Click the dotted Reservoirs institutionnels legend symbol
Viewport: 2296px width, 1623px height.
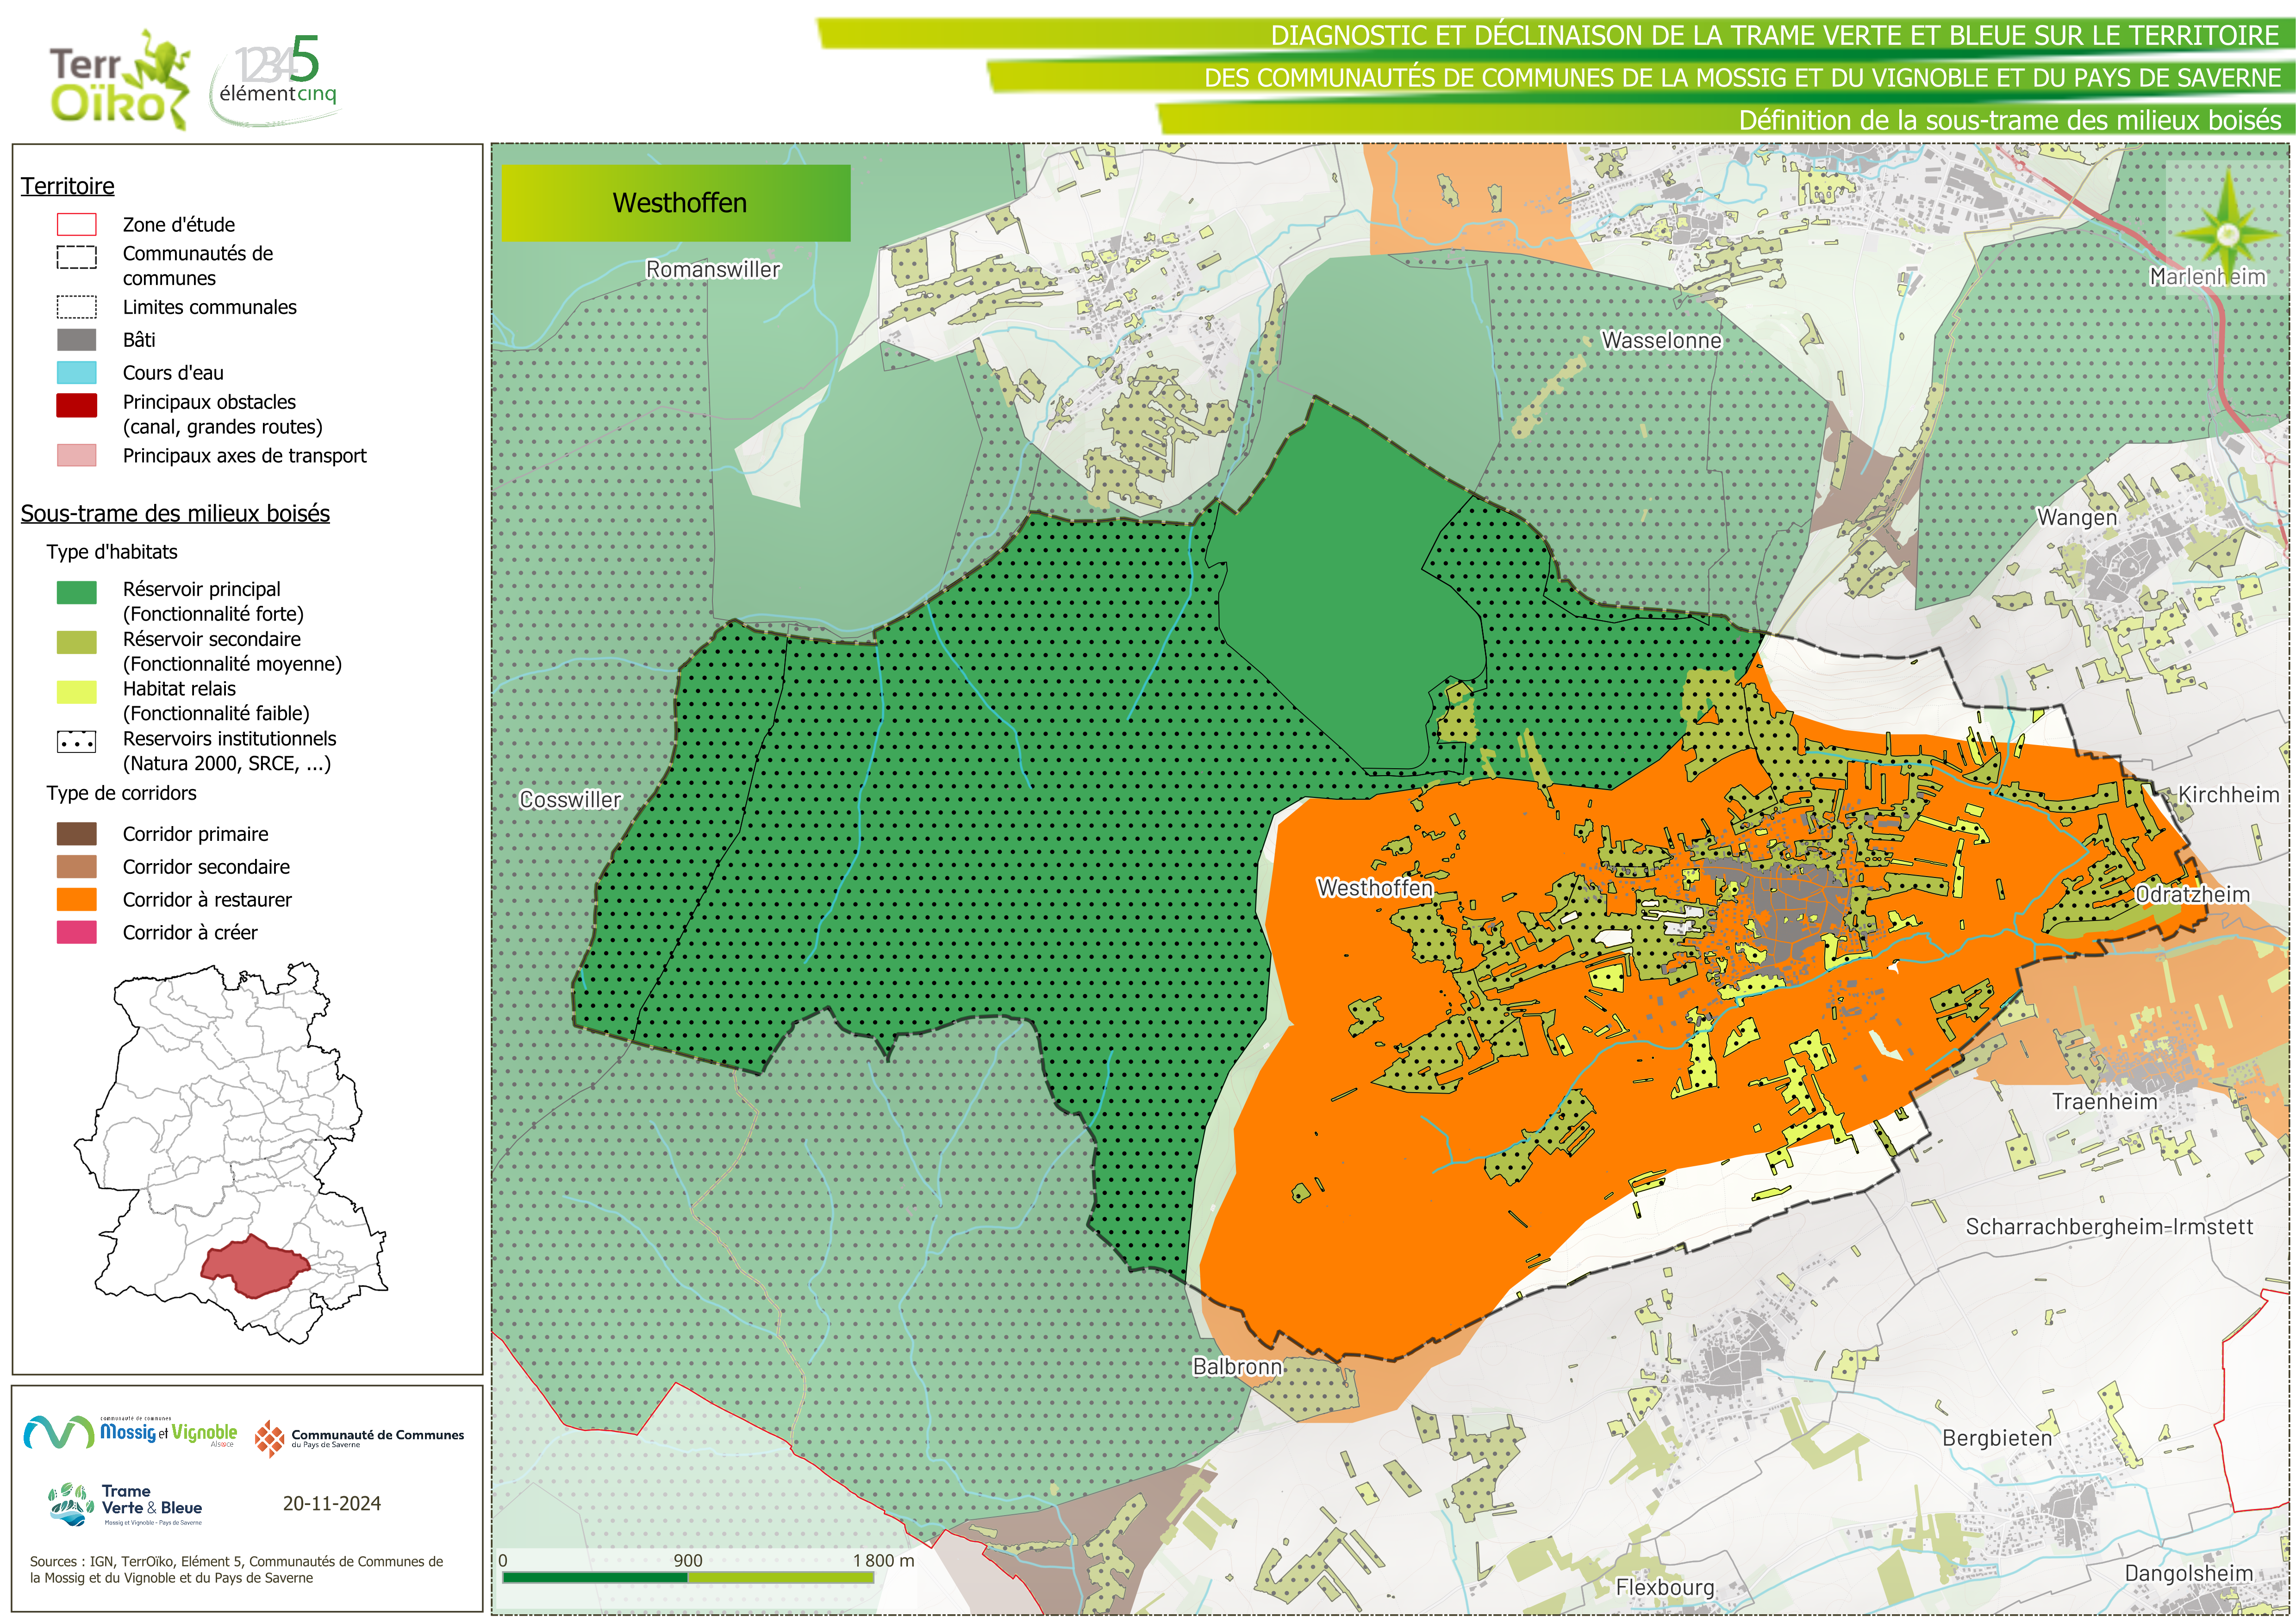coord(77,742)
